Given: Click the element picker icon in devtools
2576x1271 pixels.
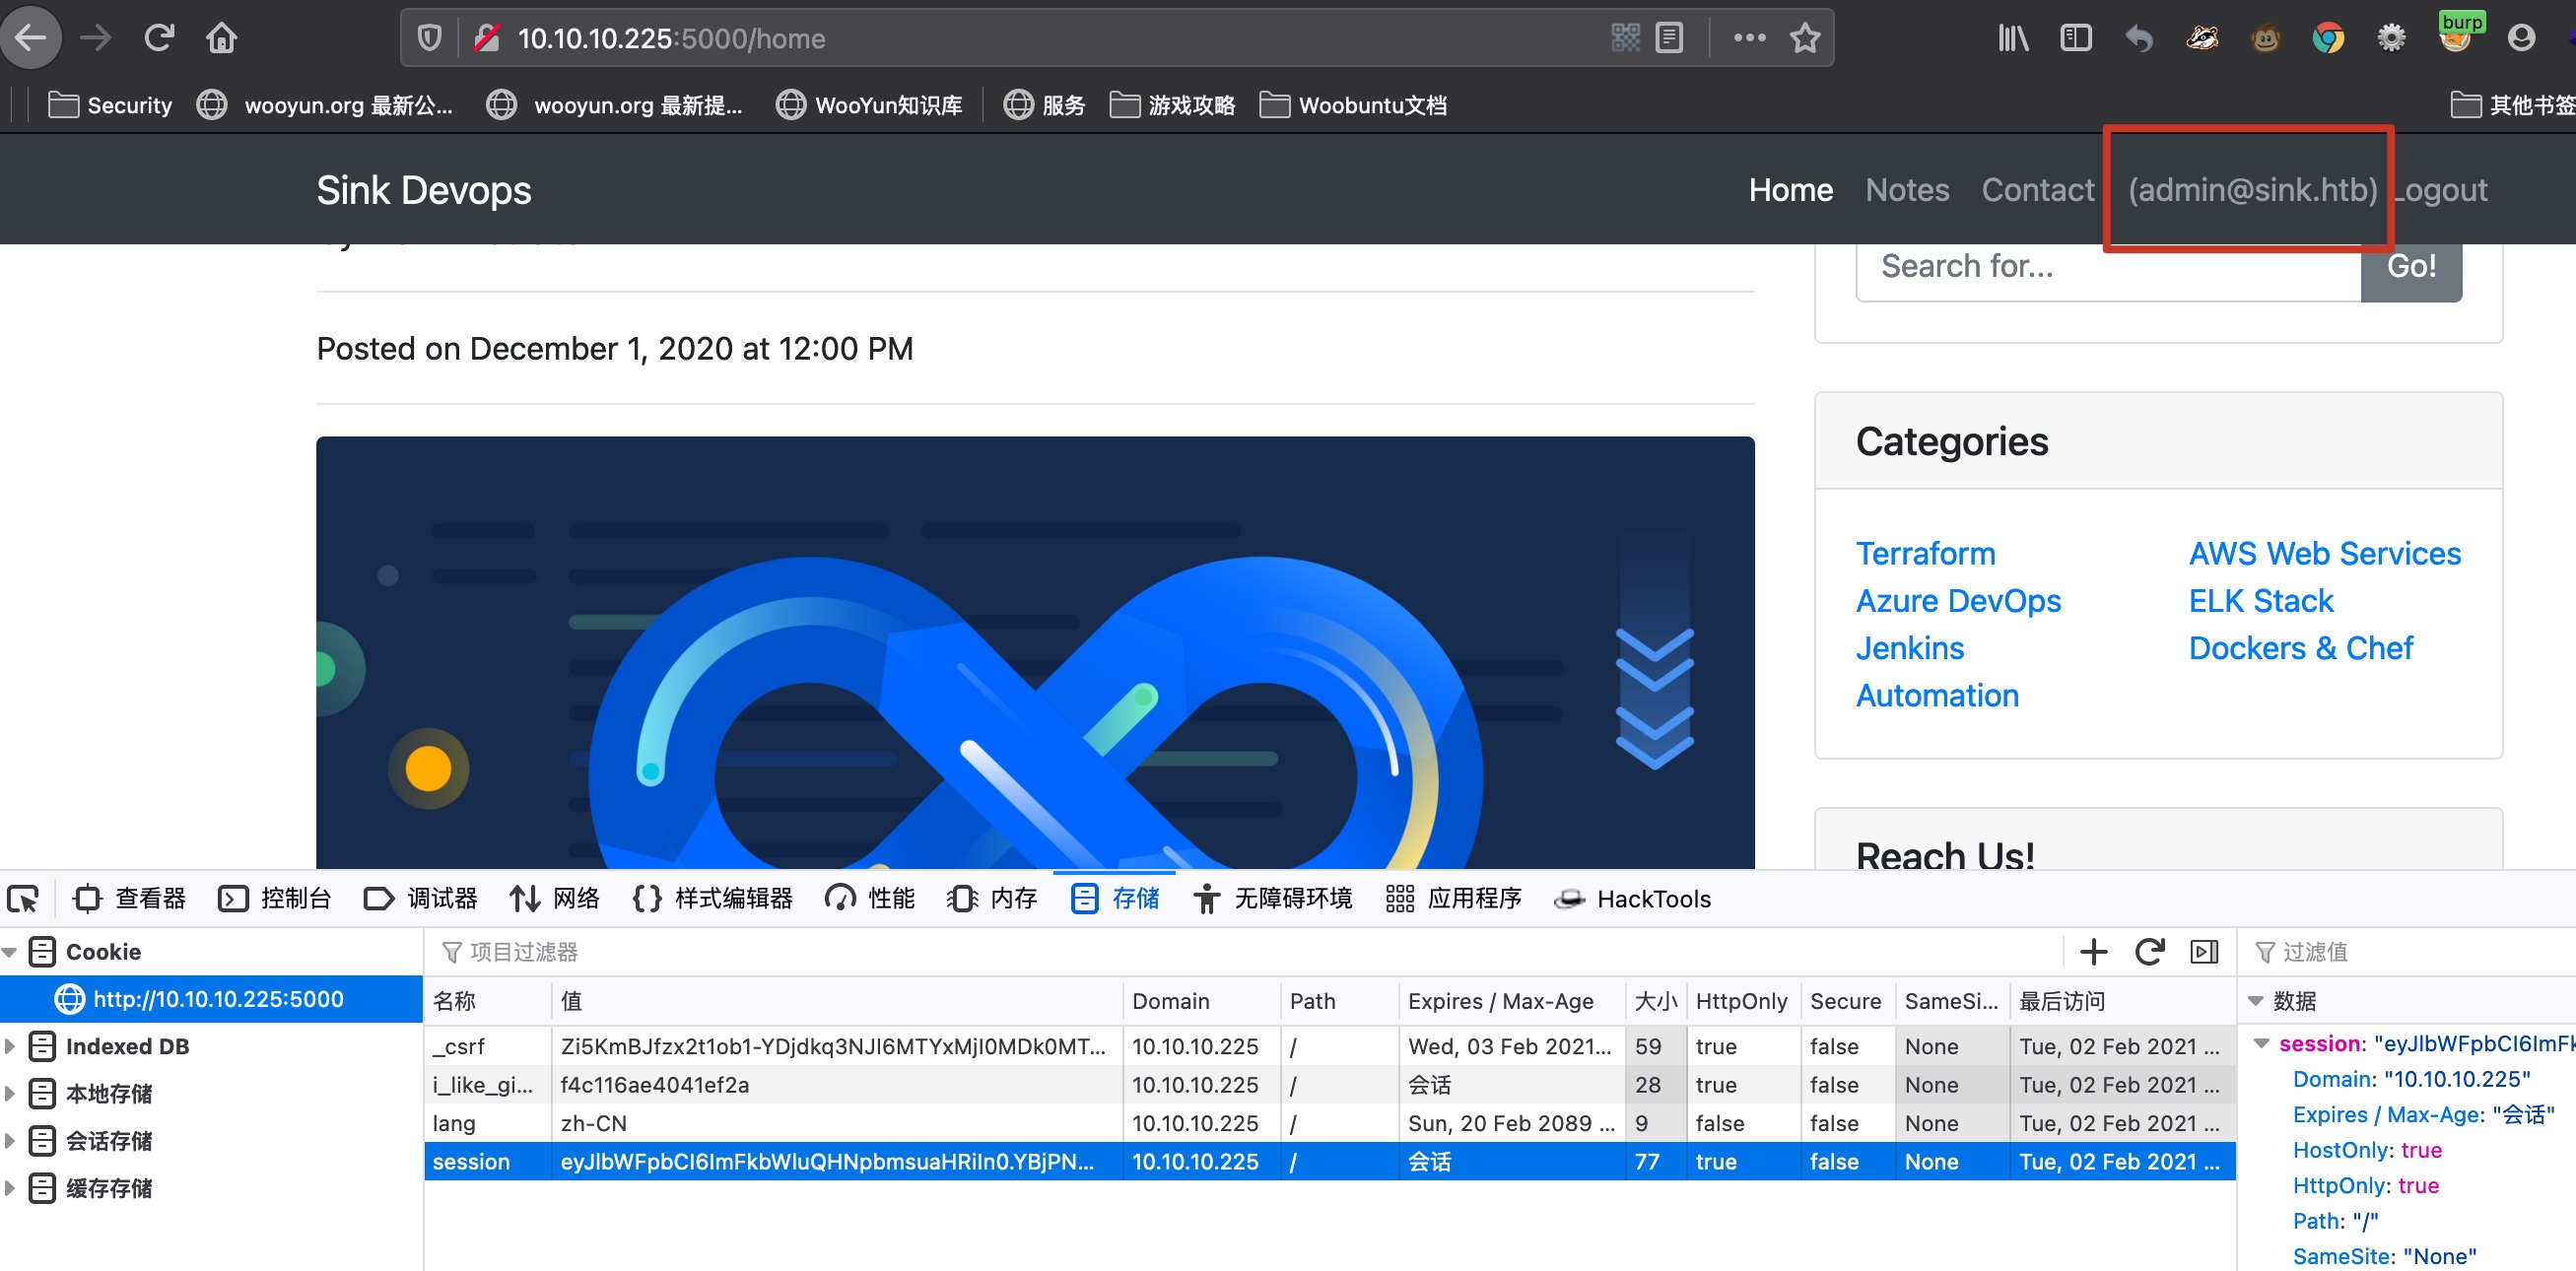Looking at the screenshot, I should coord(23,898).
